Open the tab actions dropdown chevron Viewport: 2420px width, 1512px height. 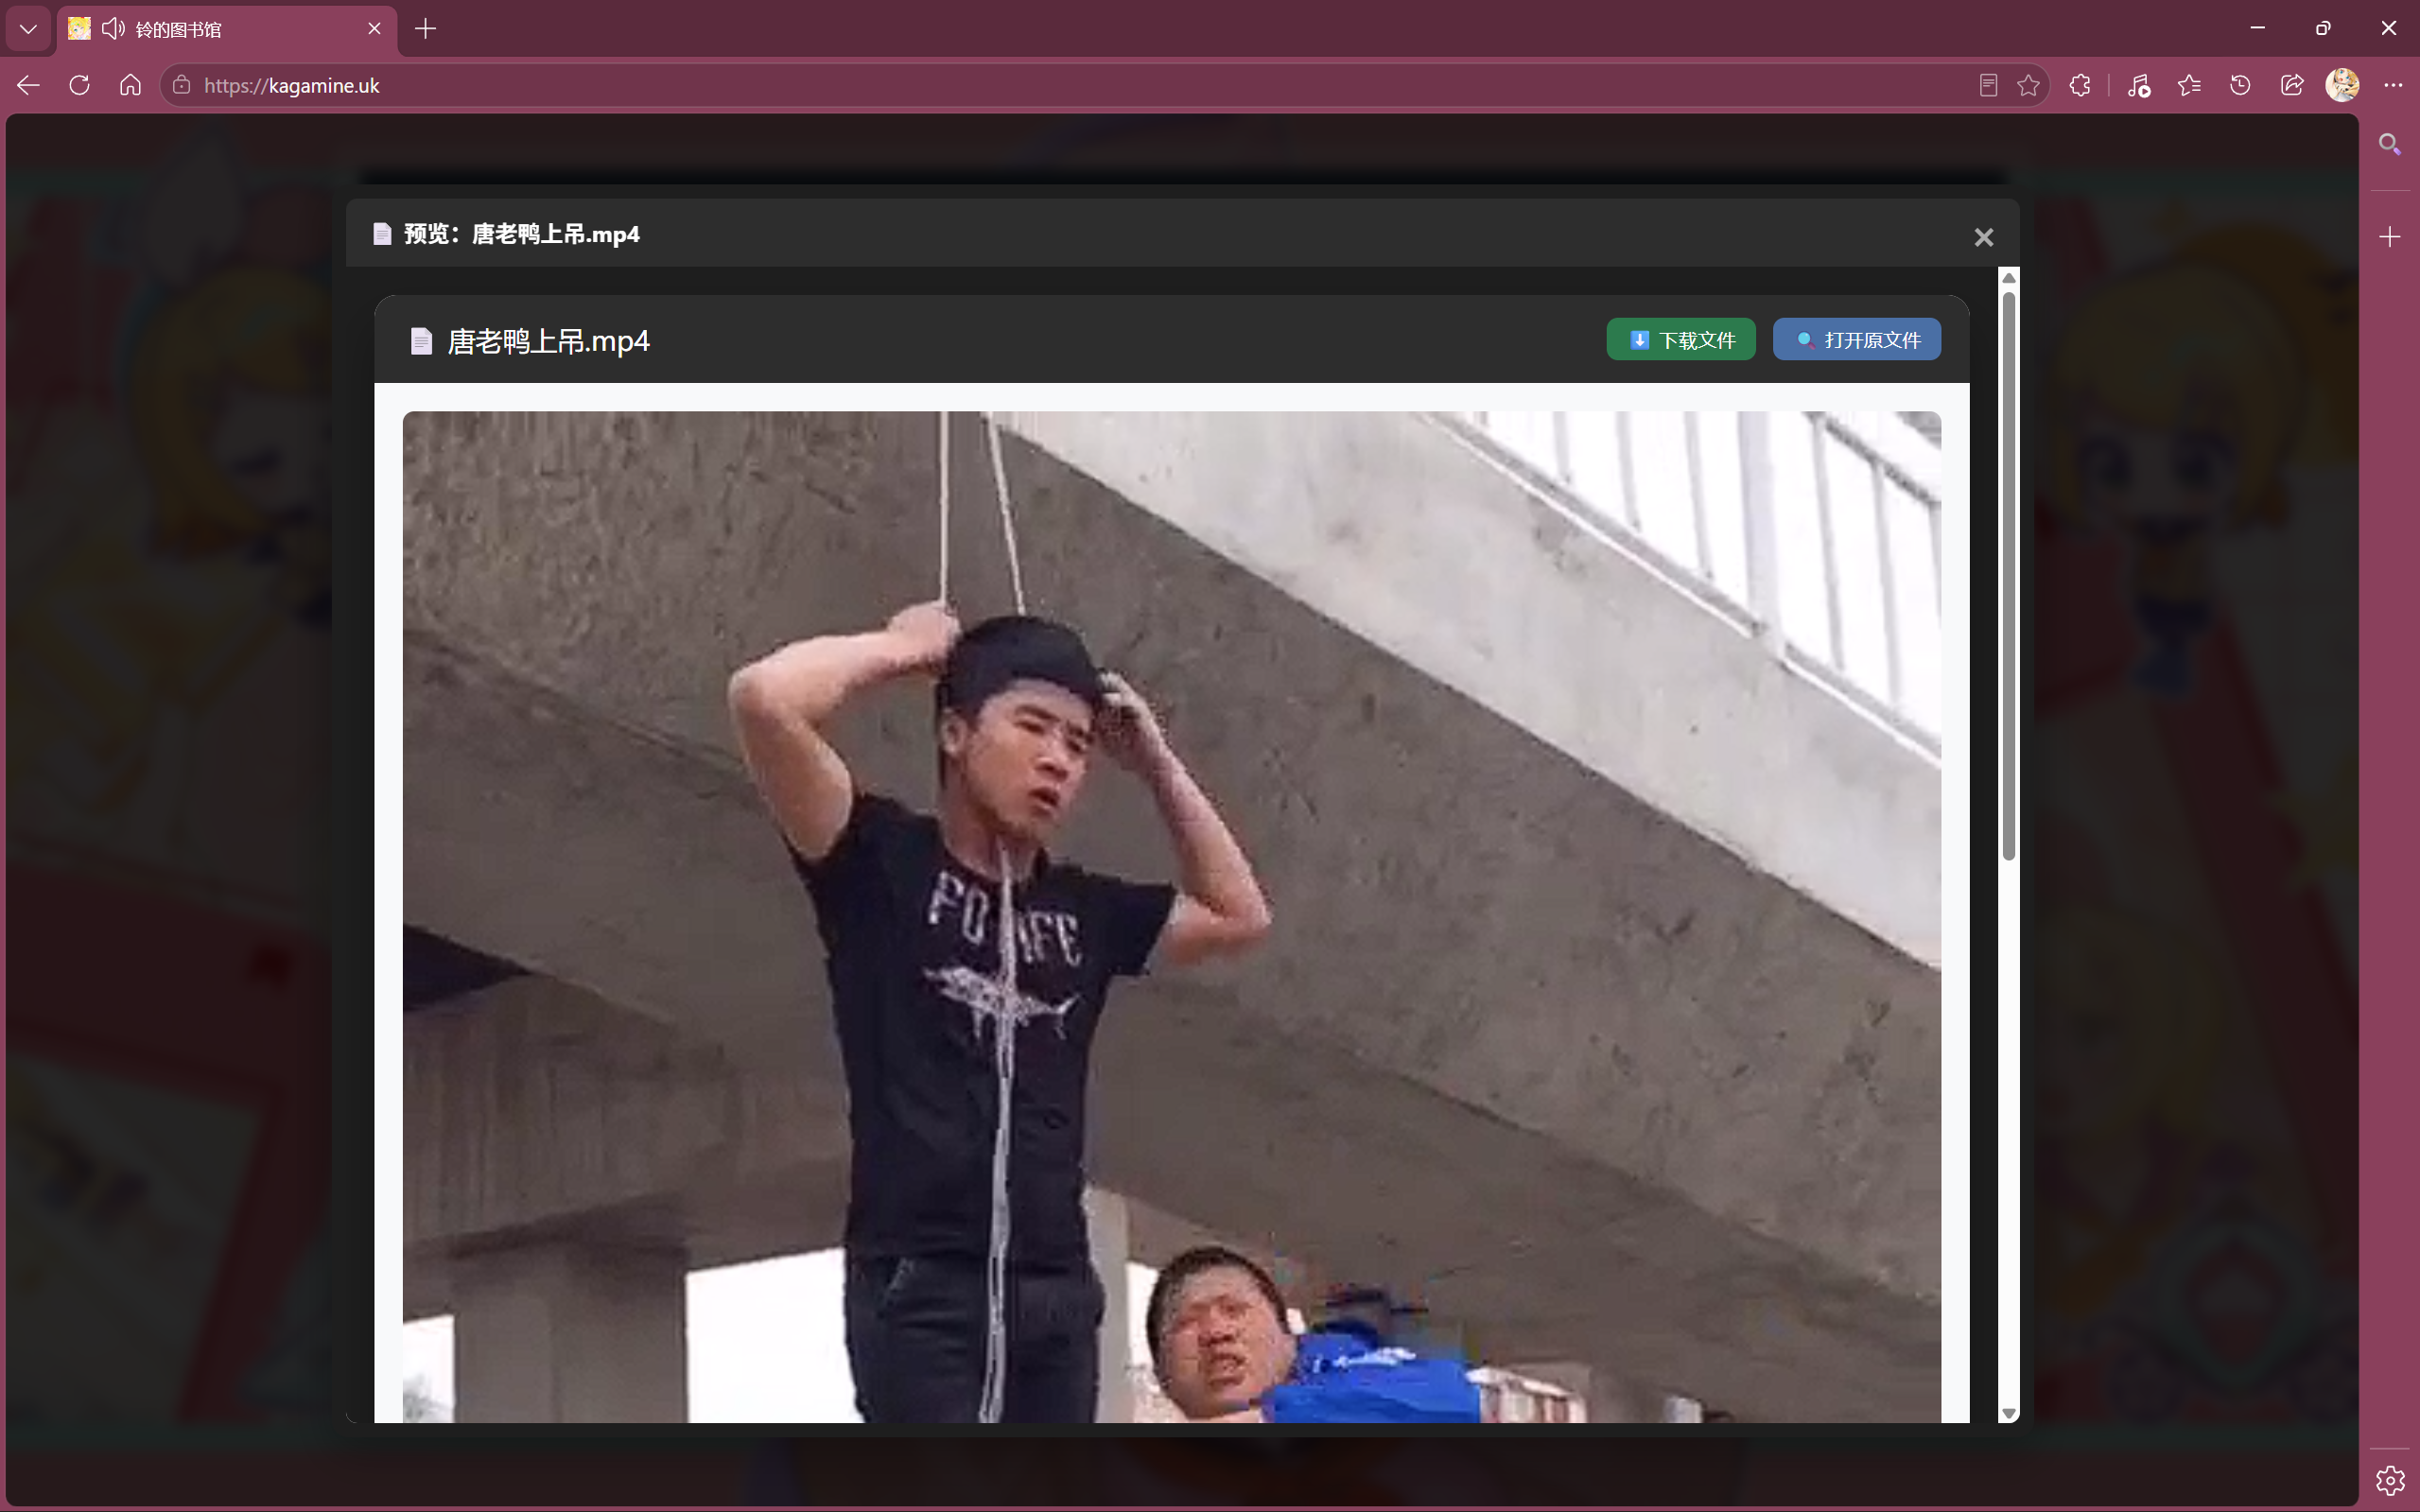(28, 29)
